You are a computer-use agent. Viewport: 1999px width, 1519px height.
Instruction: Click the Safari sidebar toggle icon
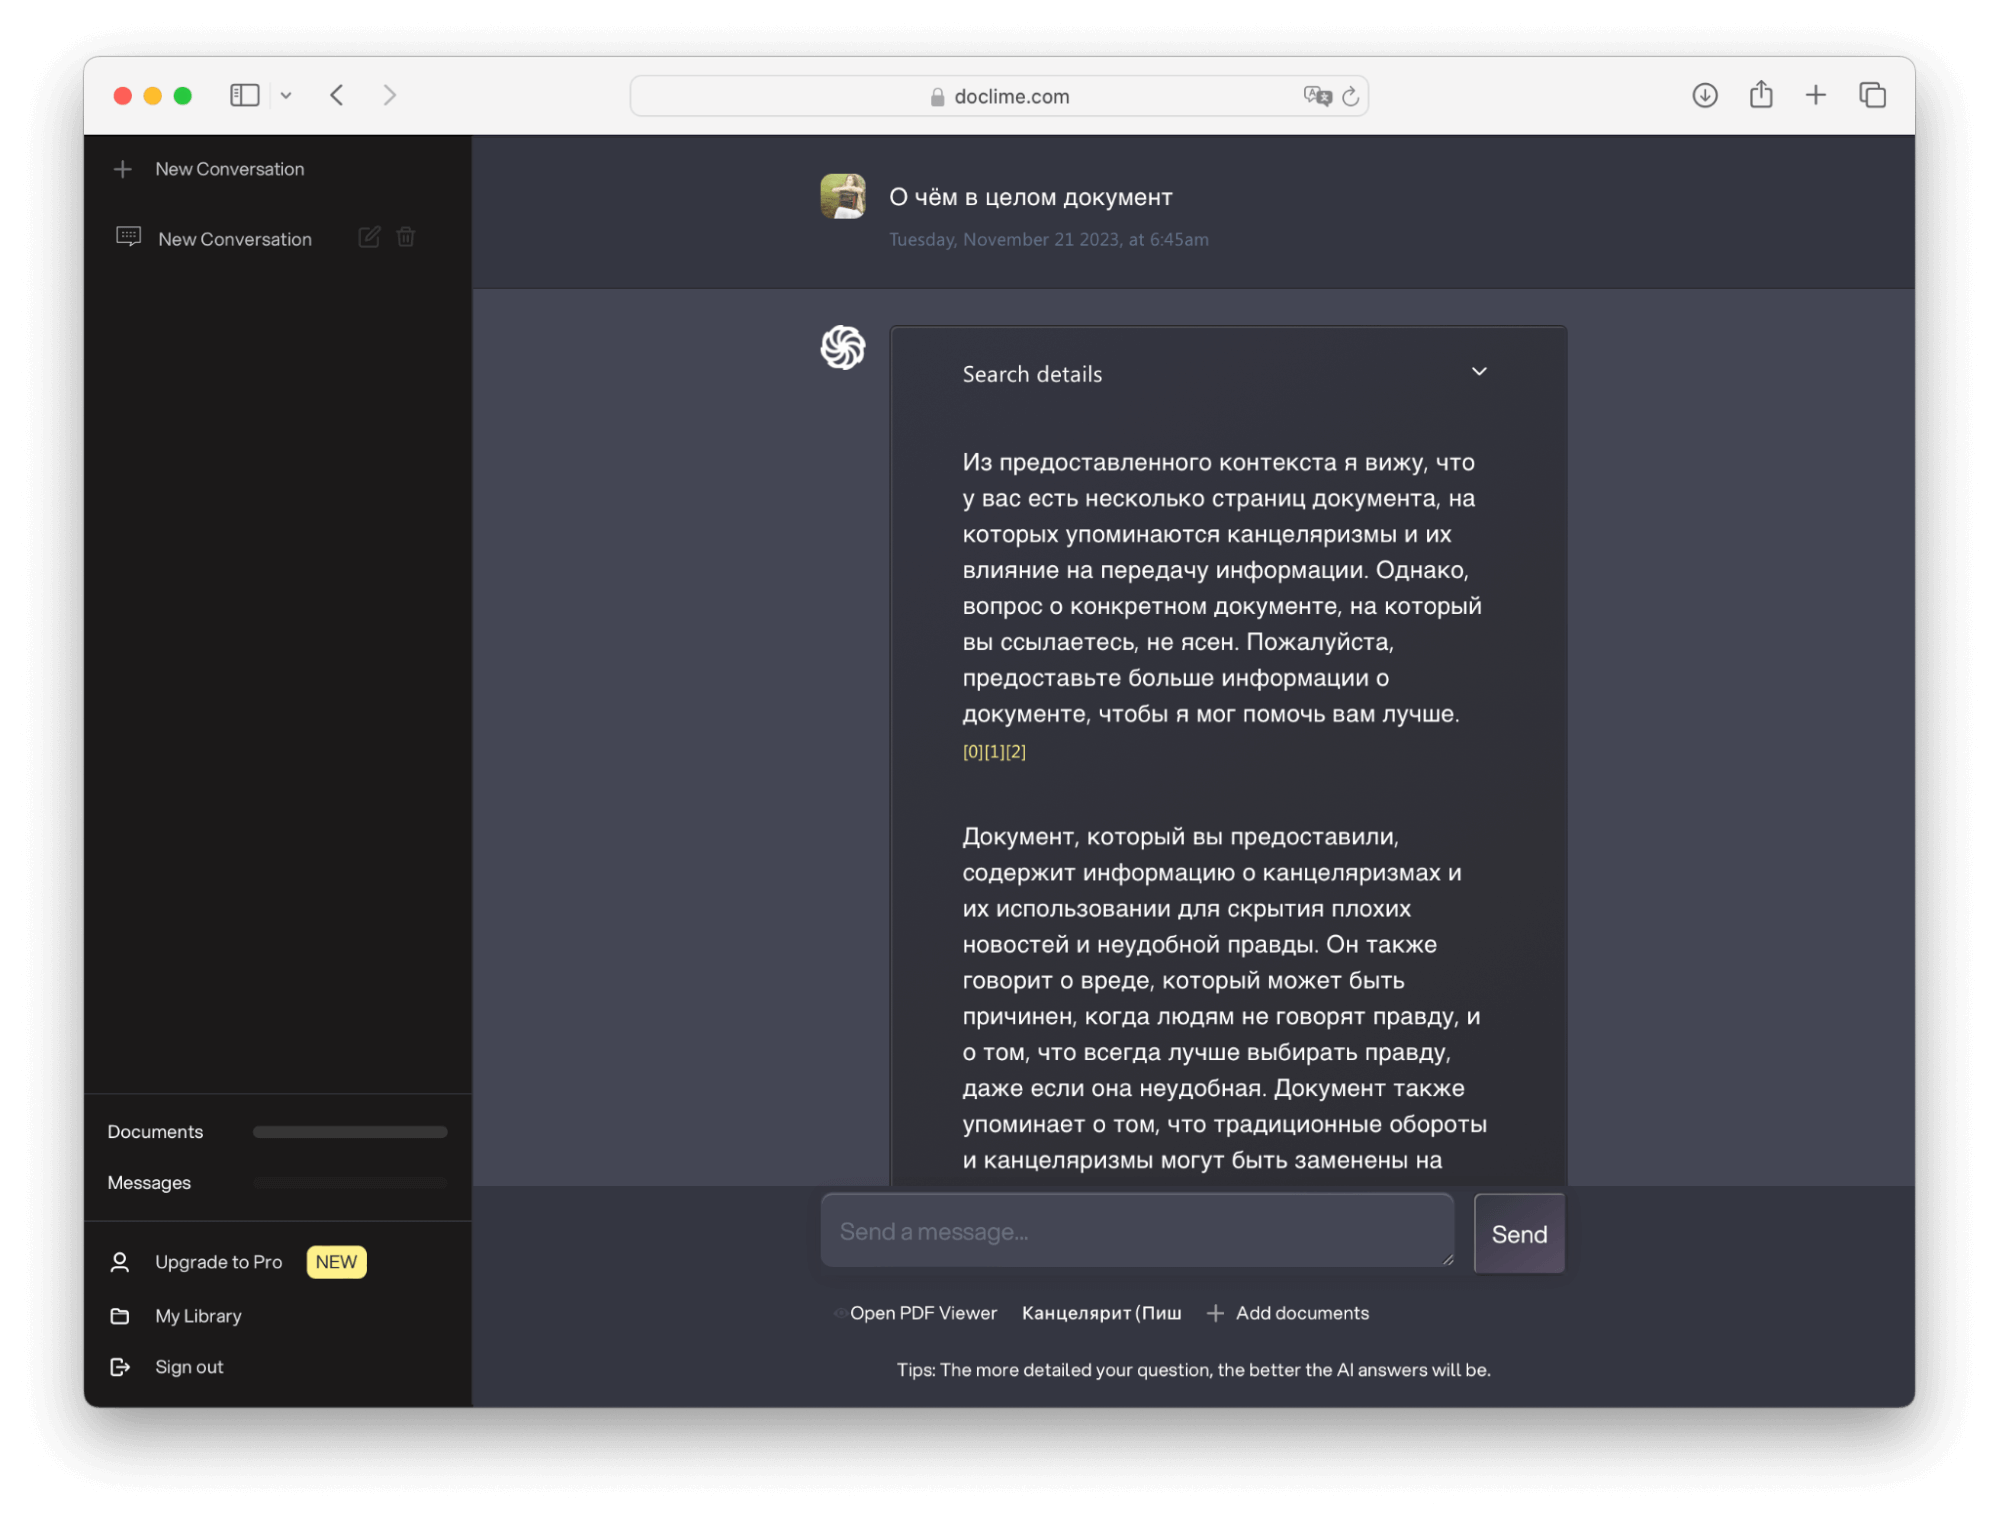pos(244,95)
